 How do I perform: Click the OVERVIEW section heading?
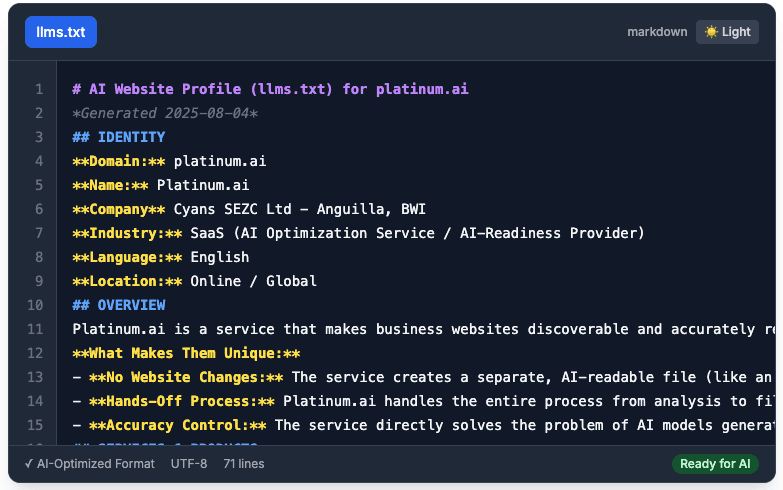click(x=119, y=305)
